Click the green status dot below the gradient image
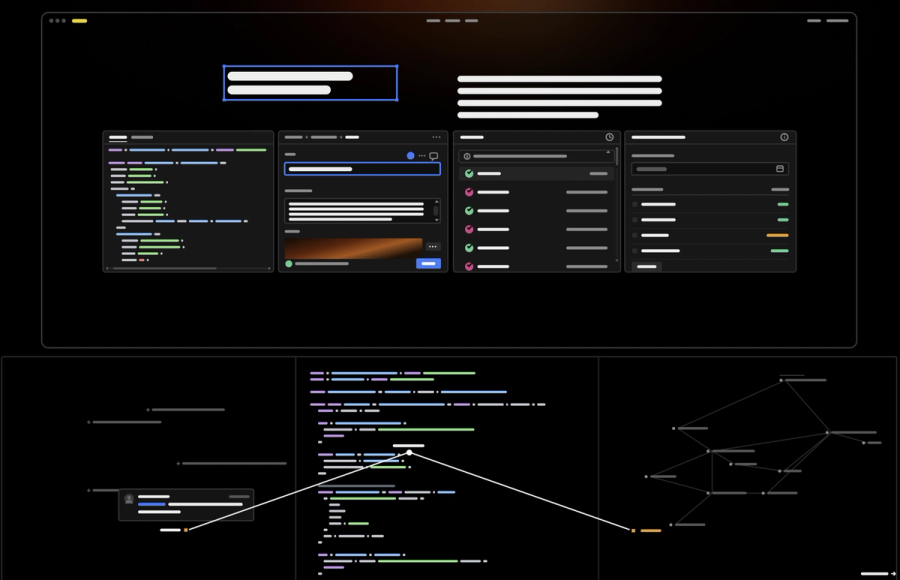The image size is (900, 580). (x=289, y=264)
